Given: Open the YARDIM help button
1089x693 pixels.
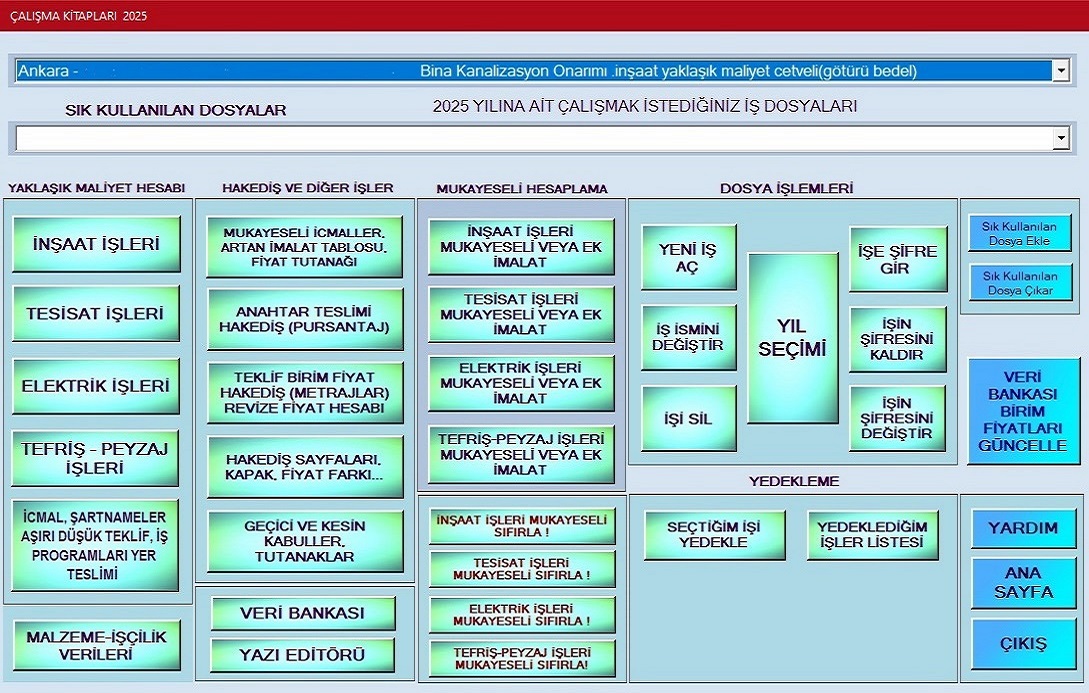Looking at the screenshot, I should 1023,528.
